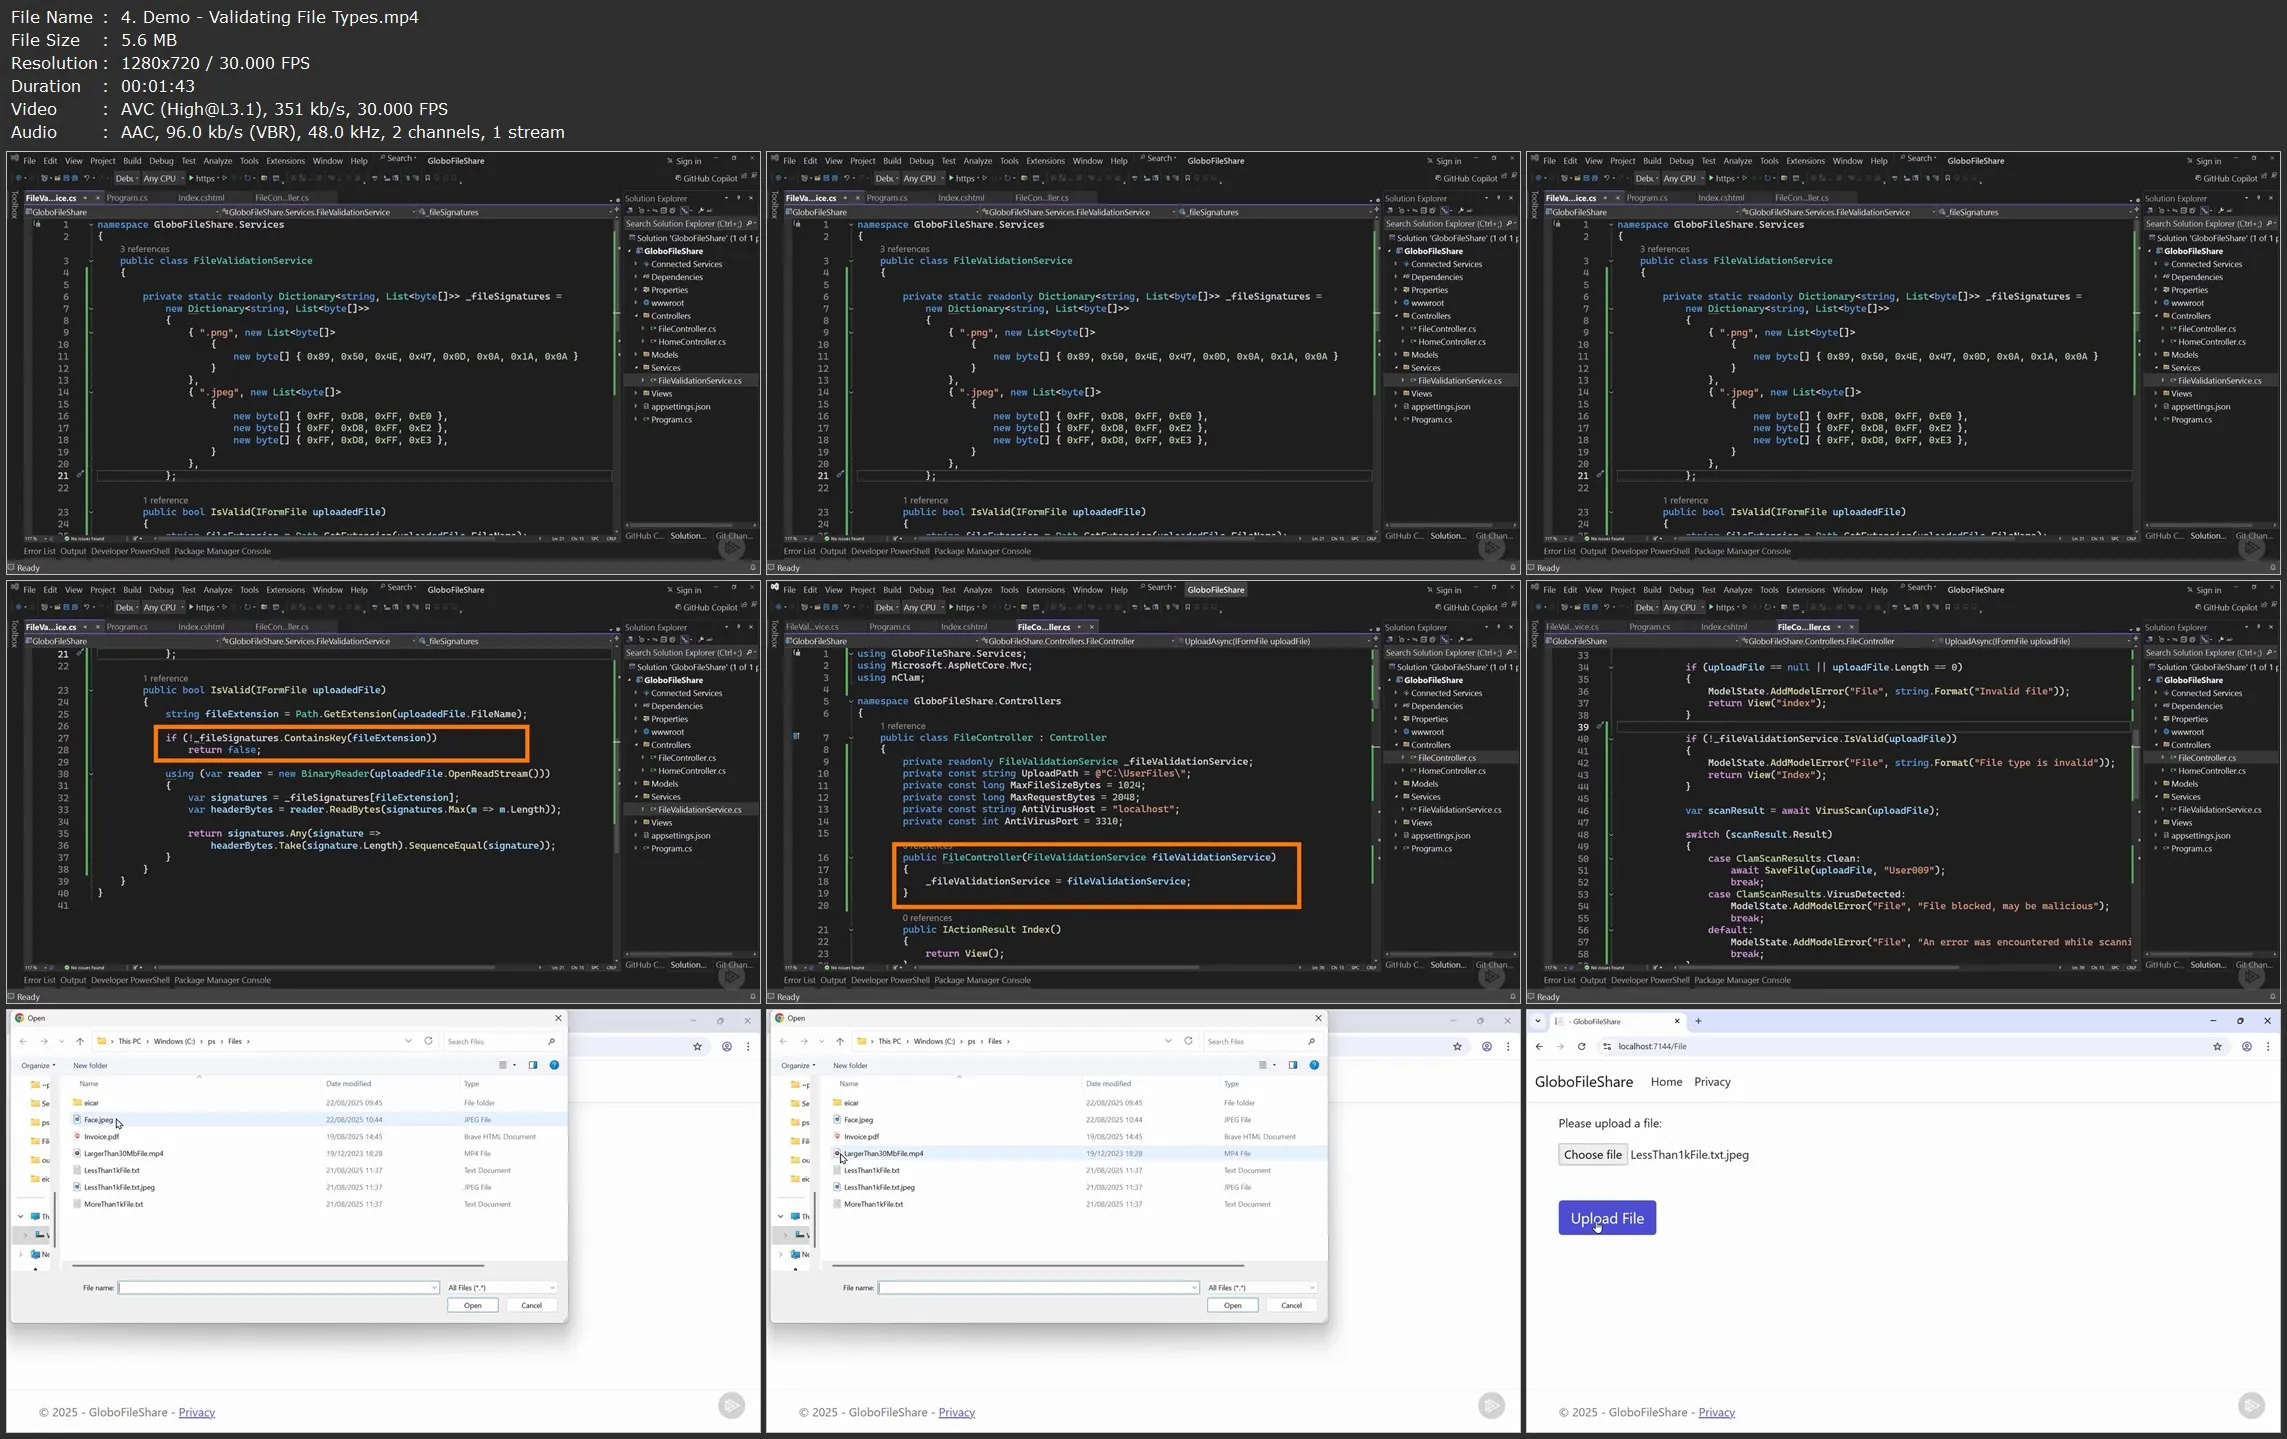Open Privacy in the top navbar

pyautogui.click(x=1712, y=1082)
